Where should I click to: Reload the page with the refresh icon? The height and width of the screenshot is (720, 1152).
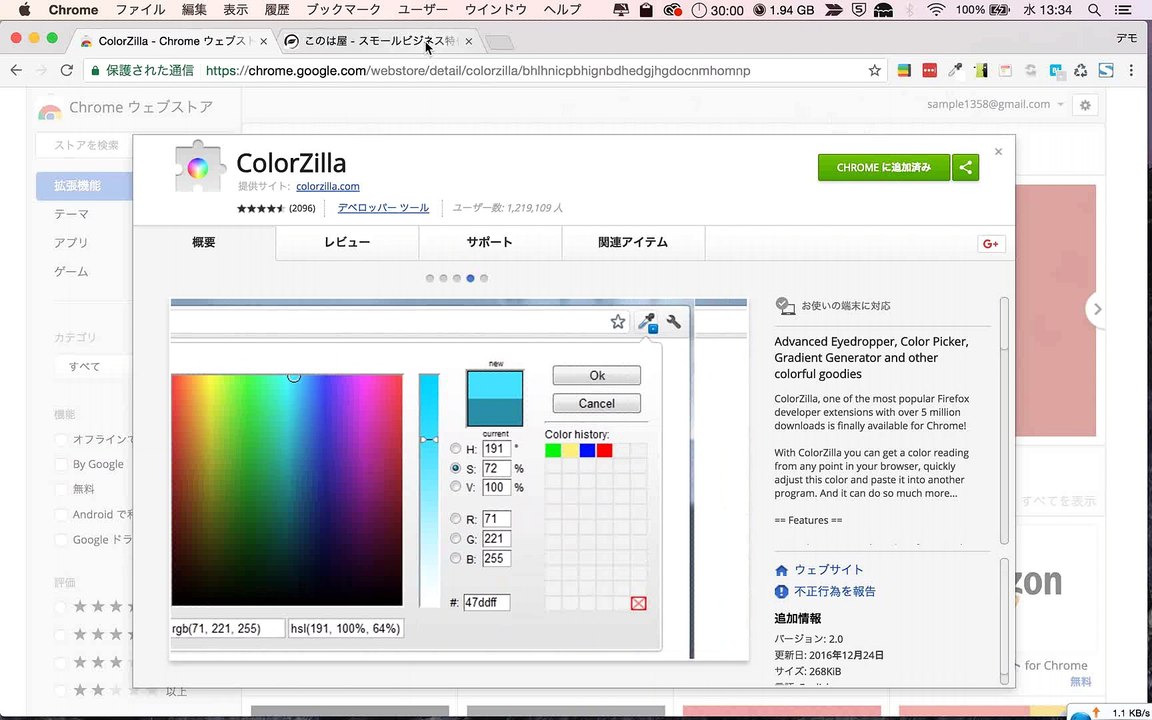coord(67,71)
